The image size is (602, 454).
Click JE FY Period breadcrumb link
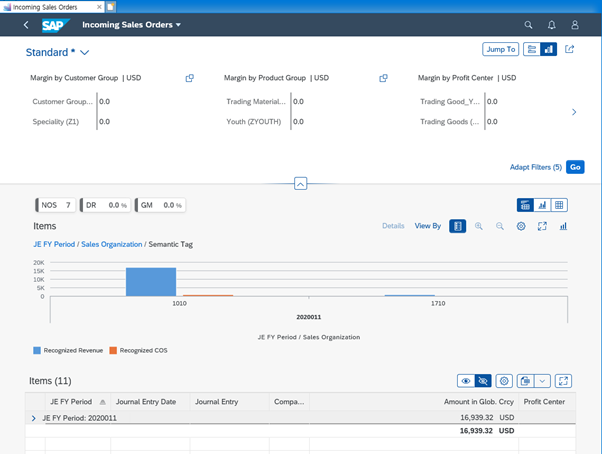click(x=54, y=244)
